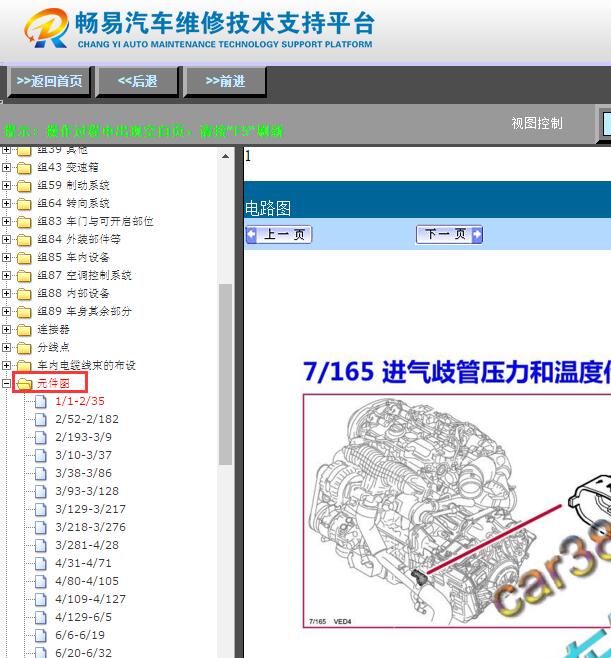The height and width of the screenshot is (658, 611).
Task: Open the previous page with 上一页
Action: [x=279, y=235]
